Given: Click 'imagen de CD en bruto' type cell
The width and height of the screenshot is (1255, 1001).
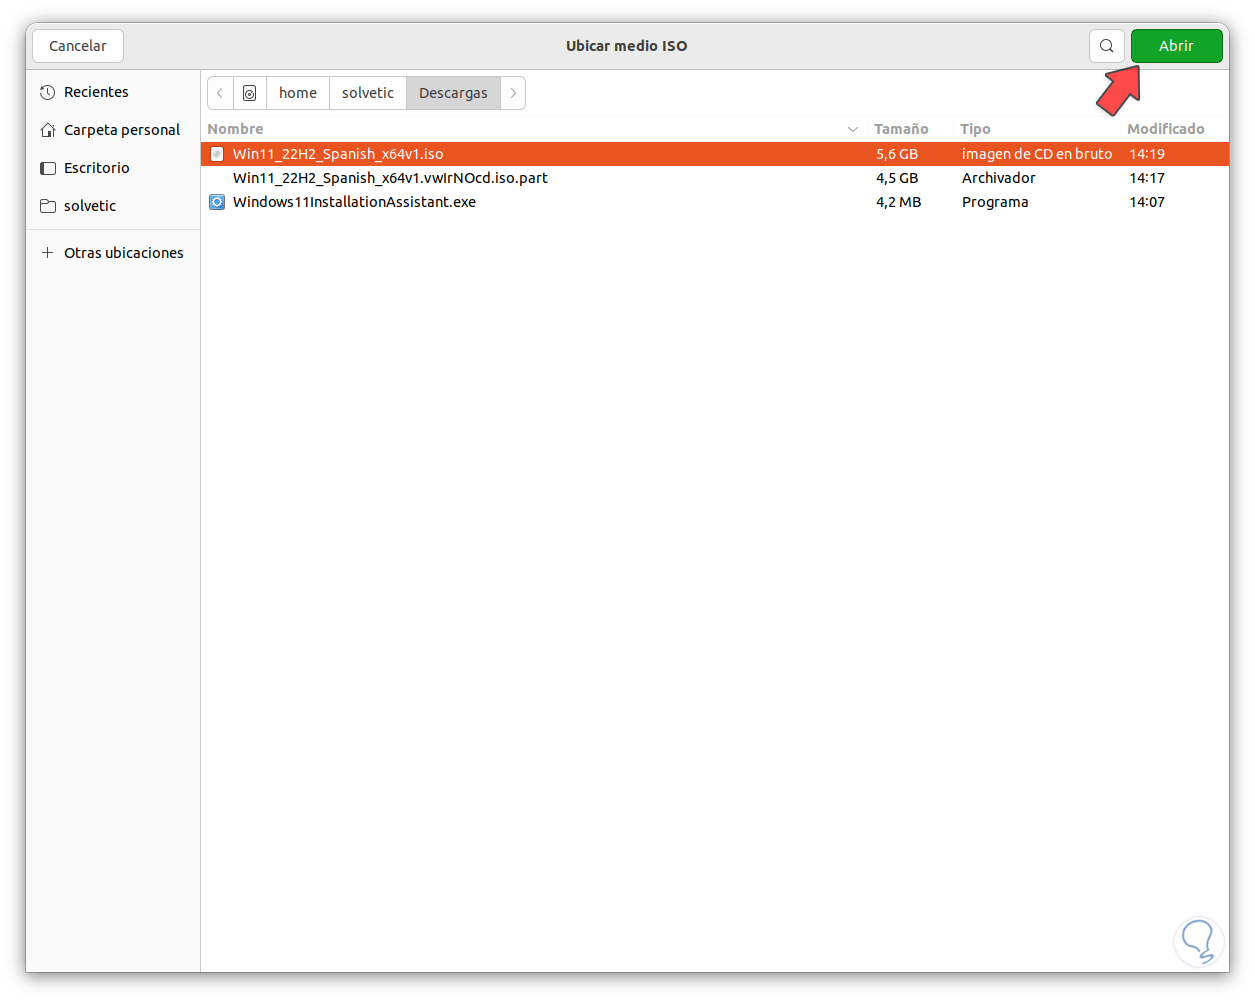Looking at the screenshot, I should tap(1037, 154).
